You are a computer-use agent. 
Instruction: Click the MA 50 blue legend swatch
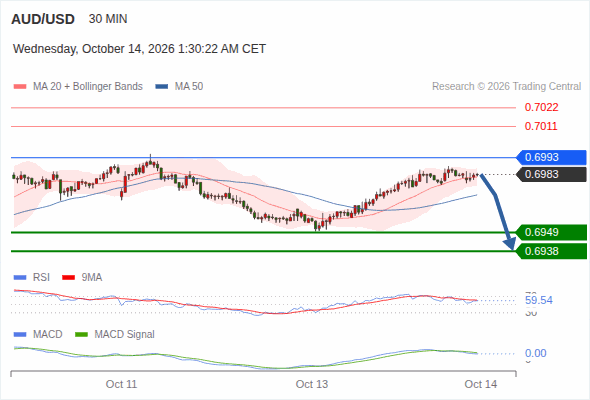(x=161, y=87)
